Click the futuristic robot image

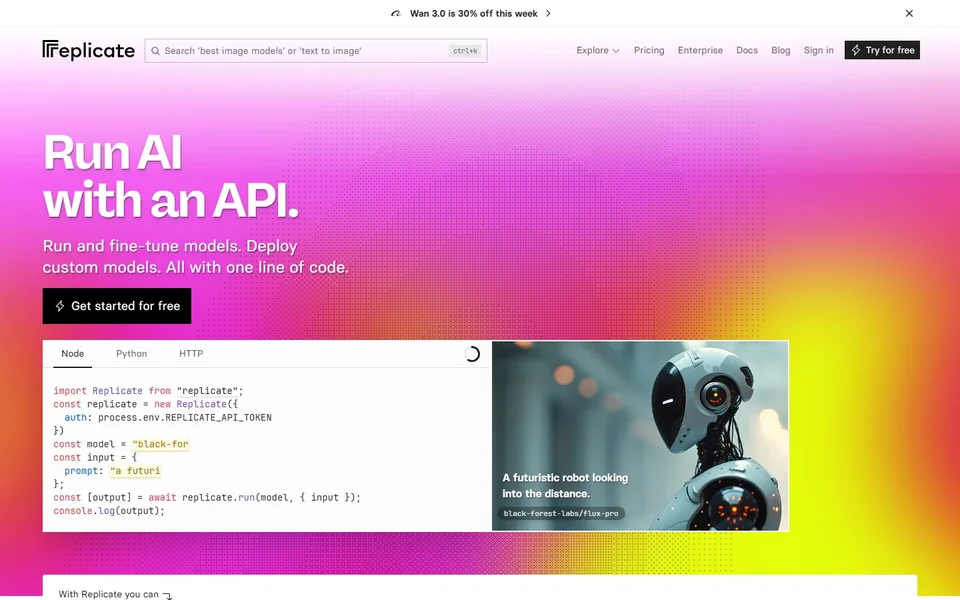tap(640, 436)
